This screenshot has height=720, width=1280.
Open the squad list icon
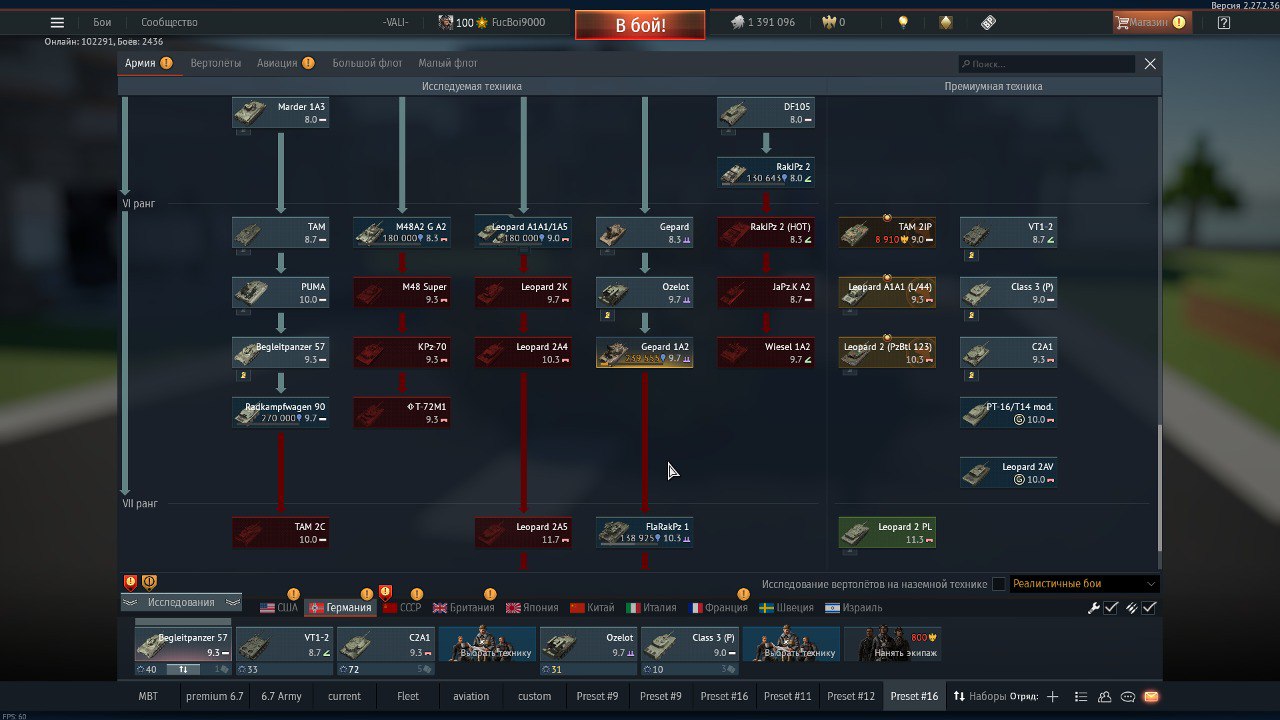coord(1081,696)
